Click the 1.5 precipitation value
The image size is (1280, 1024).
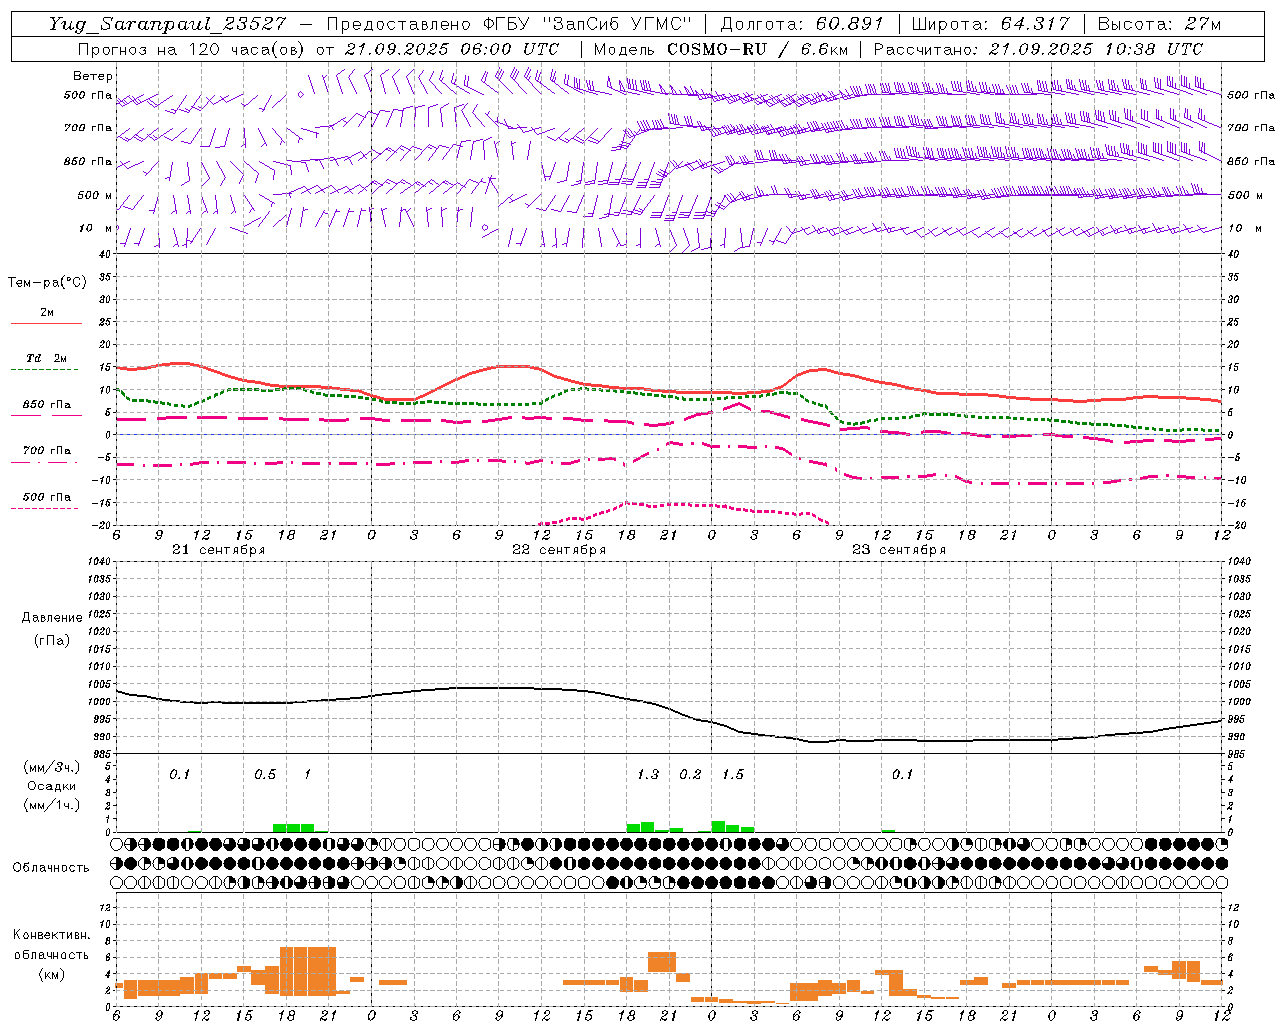(x=733, y=775)
